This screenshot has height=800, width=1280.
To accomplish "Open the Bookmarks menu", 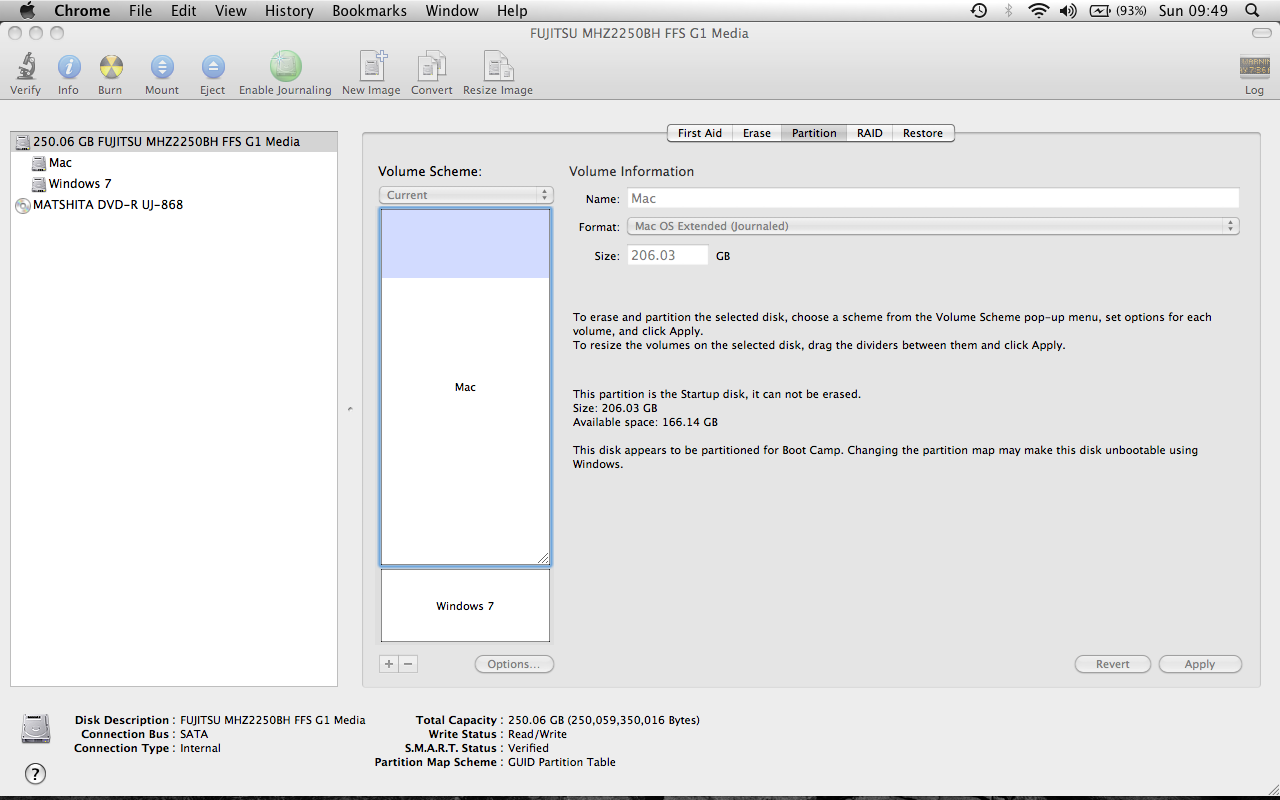I will pyautogui.click(x=369, y=11).
